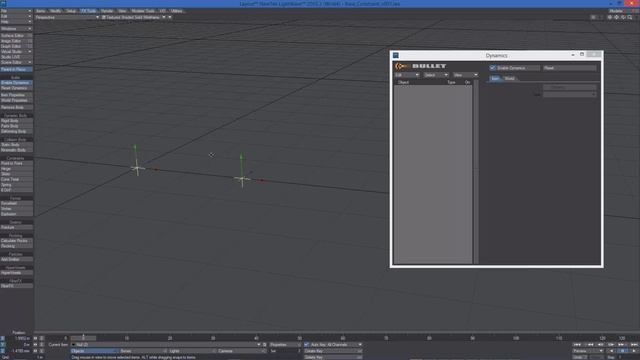
Task: Click the Fracture tool button
Action: (x=16, y=227)
